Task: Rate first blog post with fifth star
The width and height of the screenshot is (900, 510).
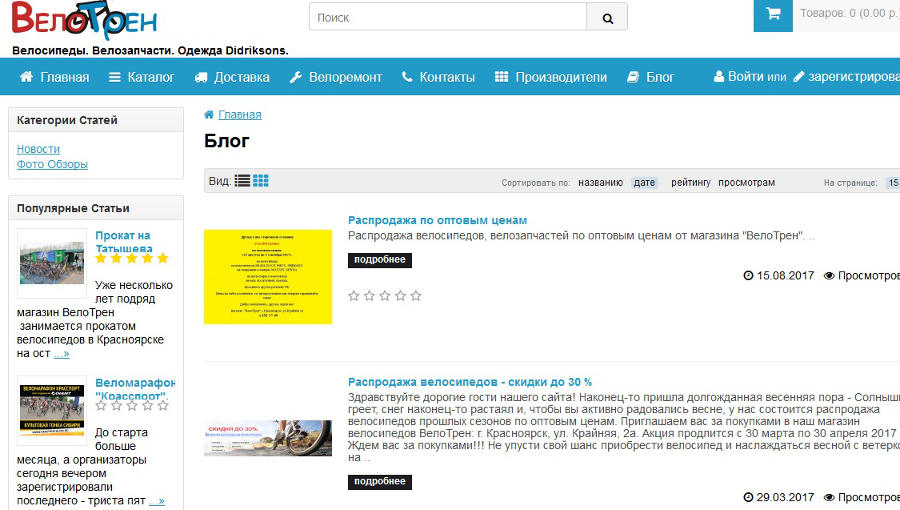Action: click(x=416, y=296)
